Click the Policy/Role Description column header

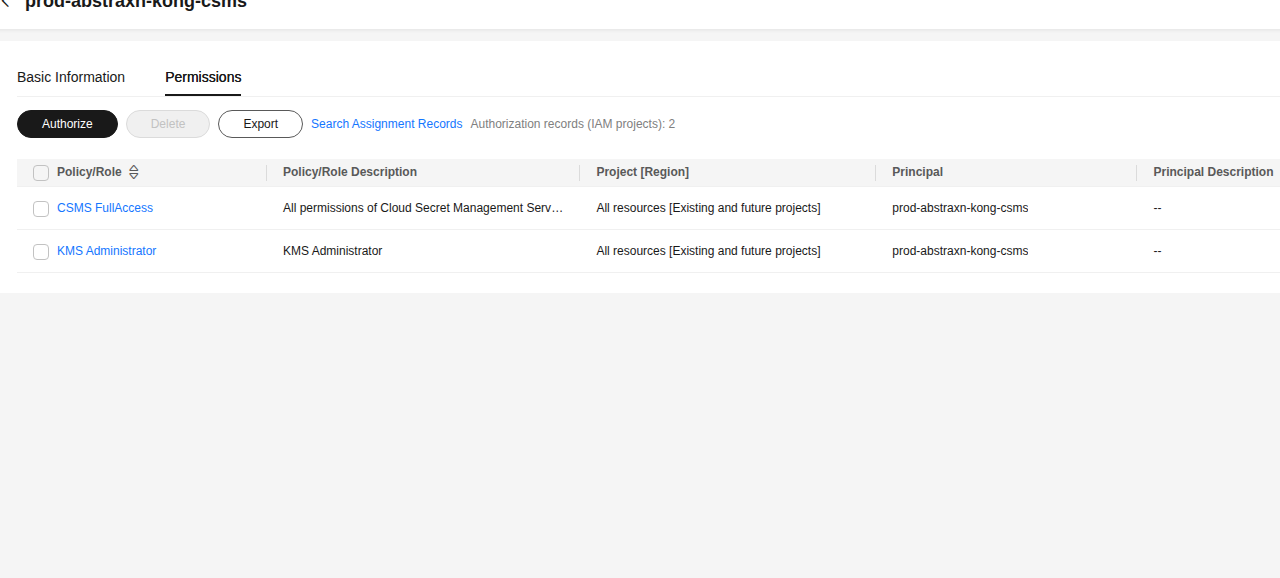click(350, 172)
